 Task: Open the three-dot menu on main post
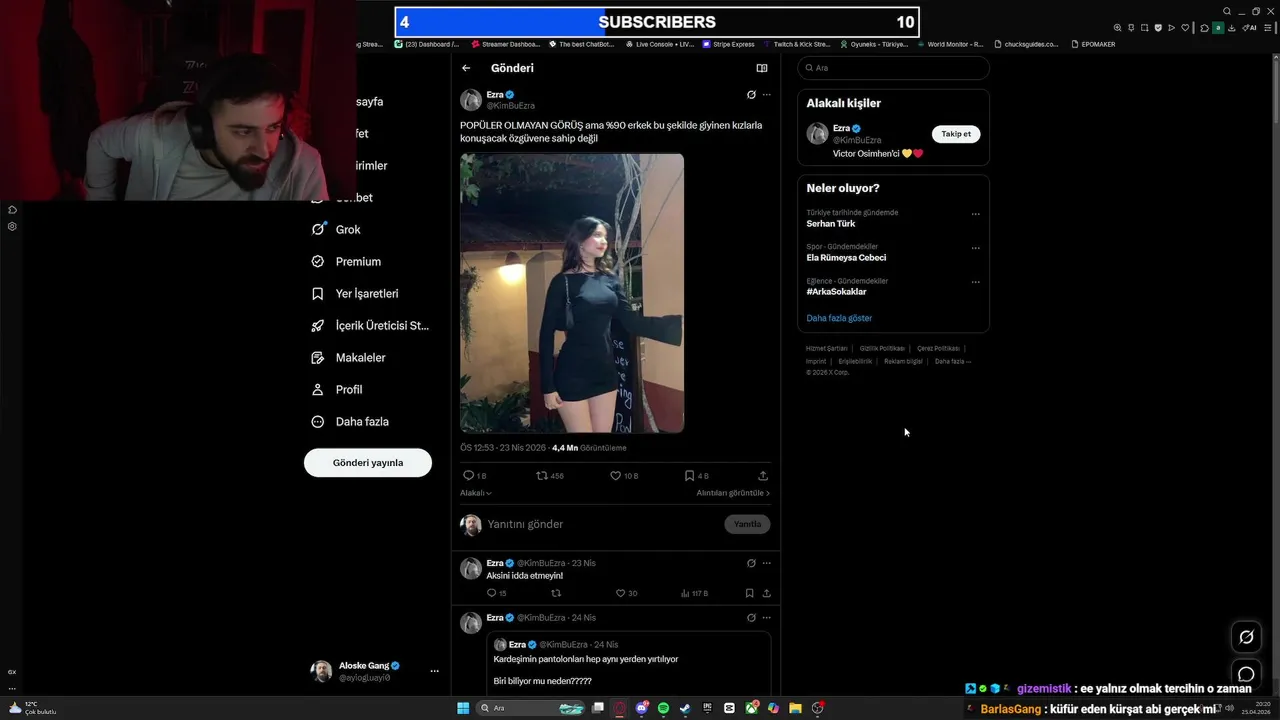pos(767,95)
